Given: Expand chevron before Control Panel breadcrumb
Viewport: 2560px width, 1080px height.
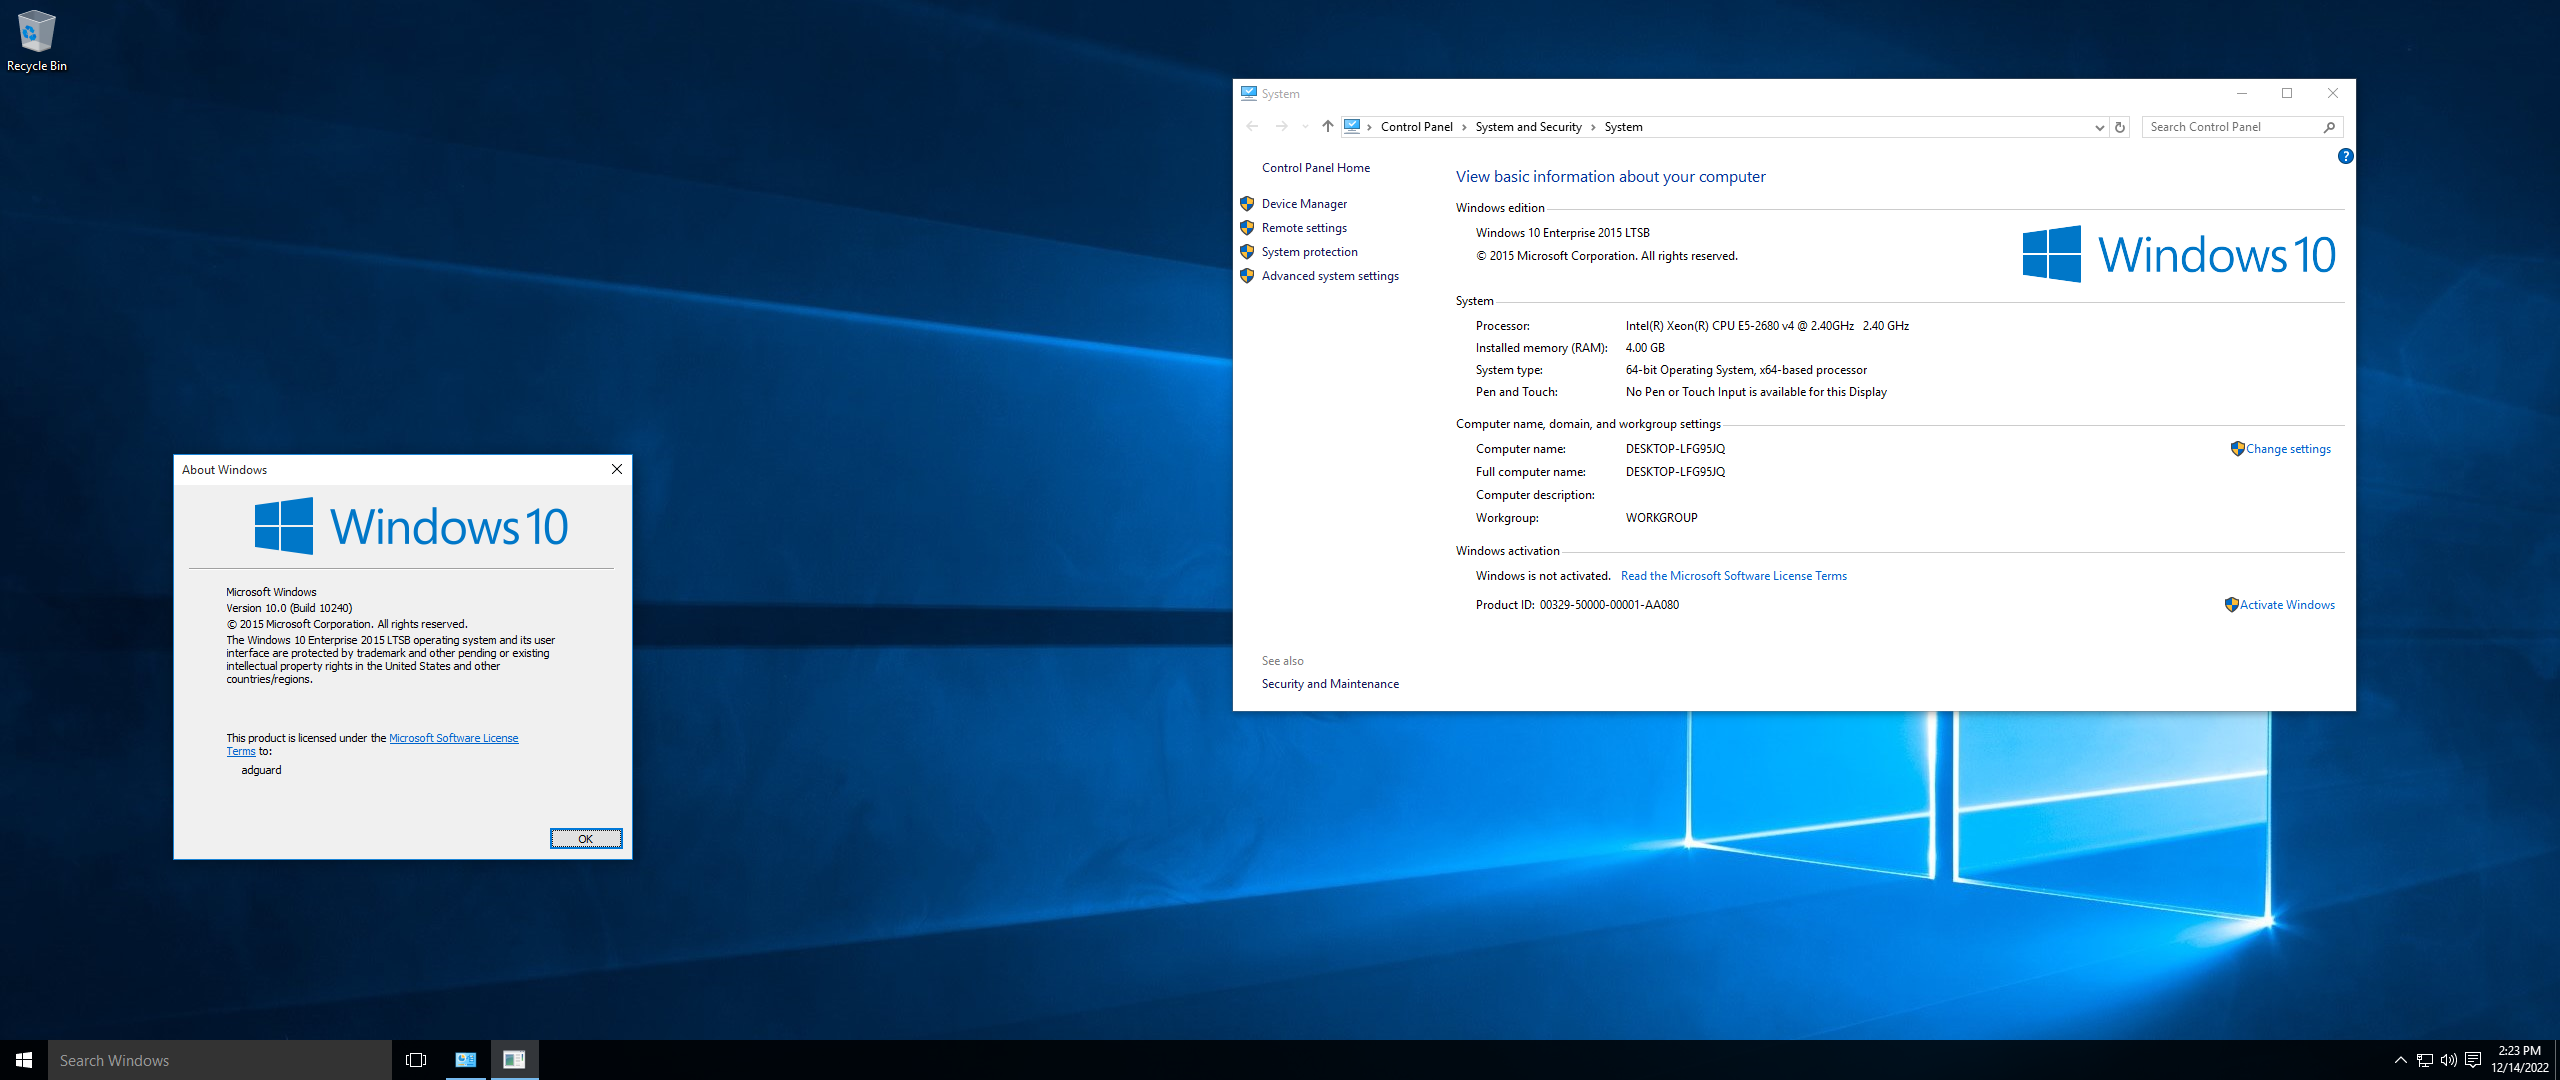Looking at the screenshot, I should click(x=1369, y=127).
